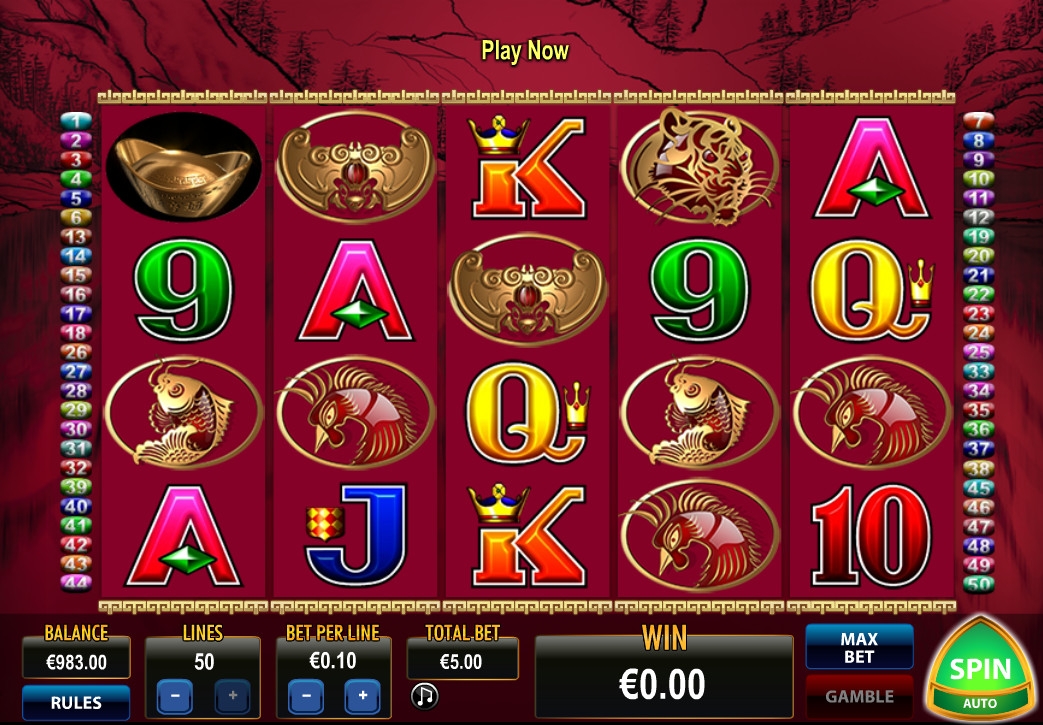Select the Gamble button

859,696
